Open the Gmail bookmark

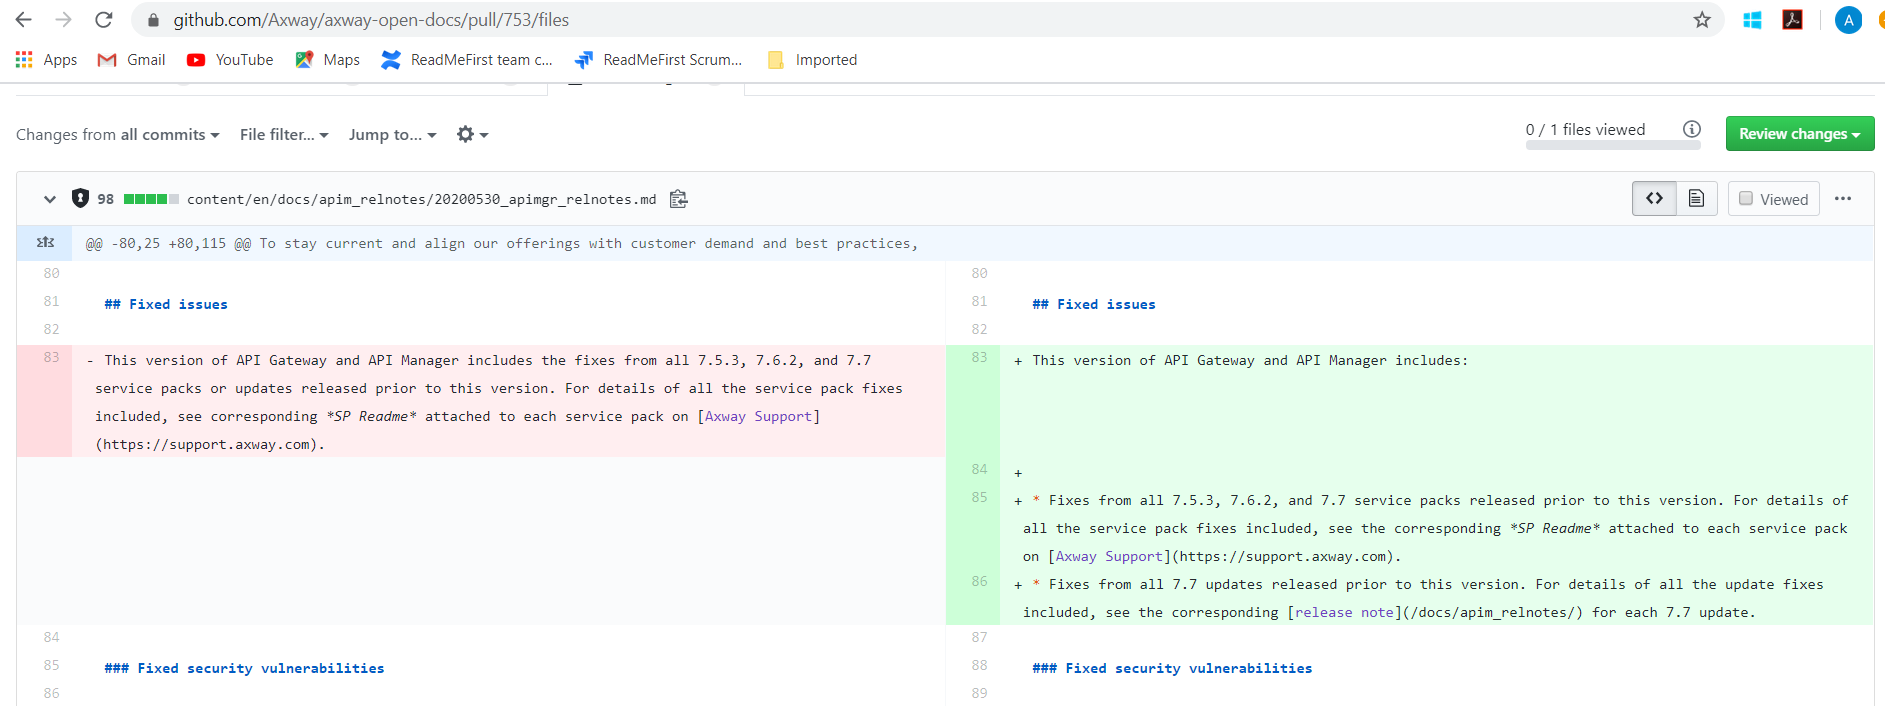[131, 60]
